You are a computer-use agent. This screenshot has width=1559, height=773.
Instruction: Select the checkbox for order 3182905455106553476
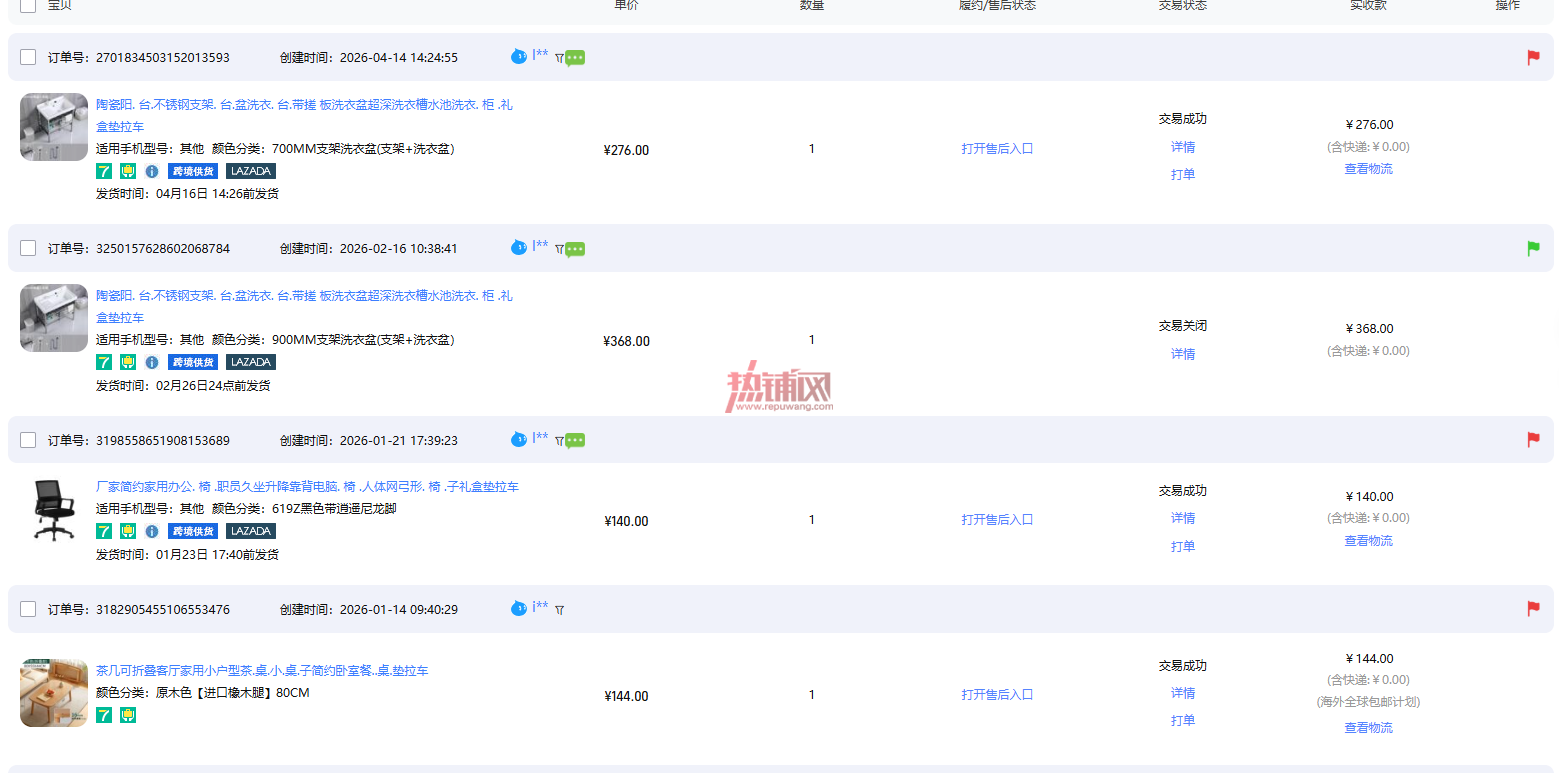pyautogui.click(x=28, y=609)
